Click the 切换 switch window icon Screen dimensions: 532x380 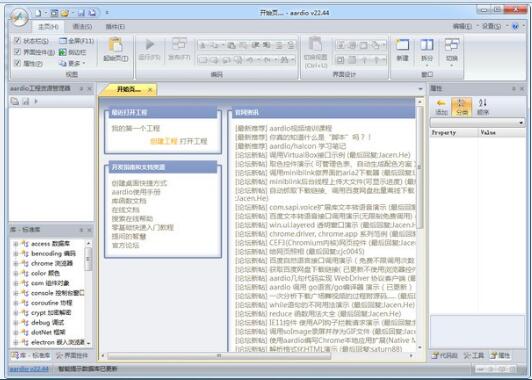pos(452,45)
